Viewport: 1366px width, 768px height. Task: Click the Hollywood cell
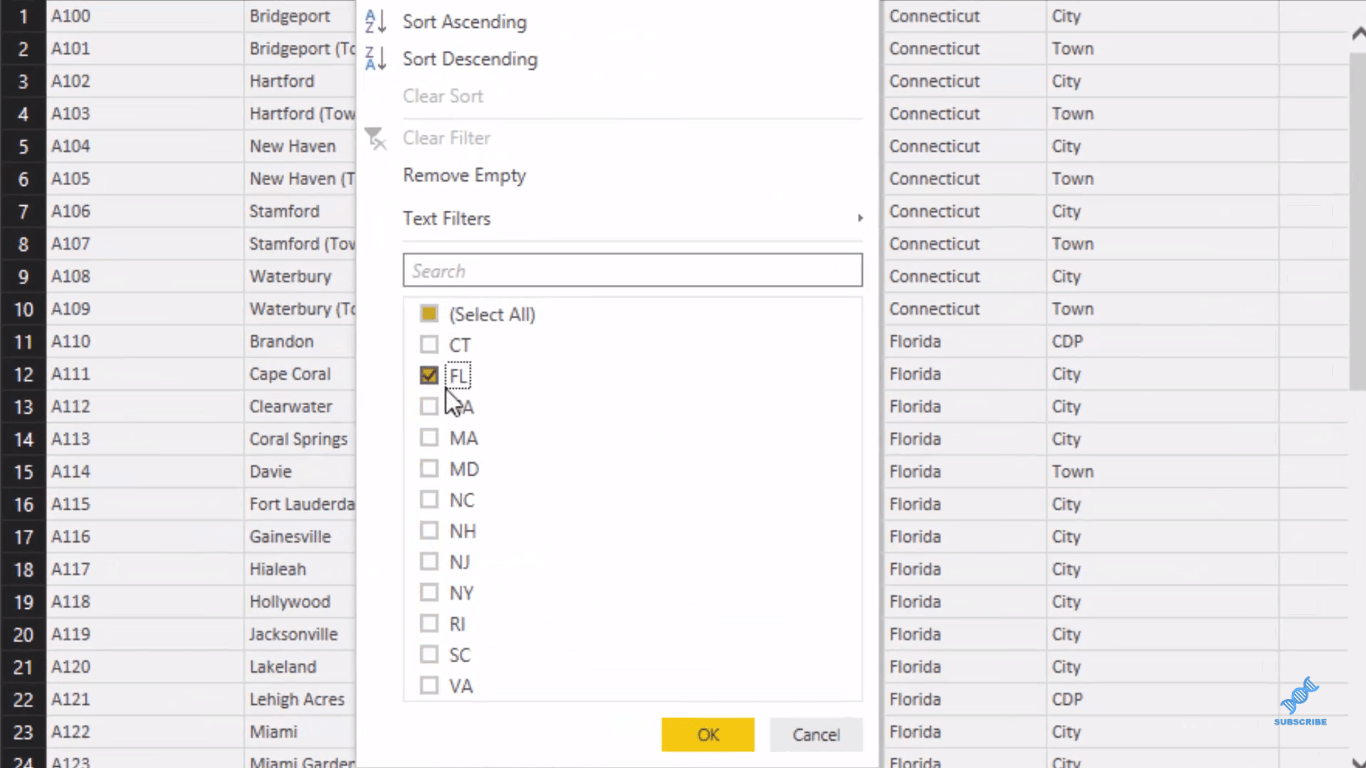point(301,602)
